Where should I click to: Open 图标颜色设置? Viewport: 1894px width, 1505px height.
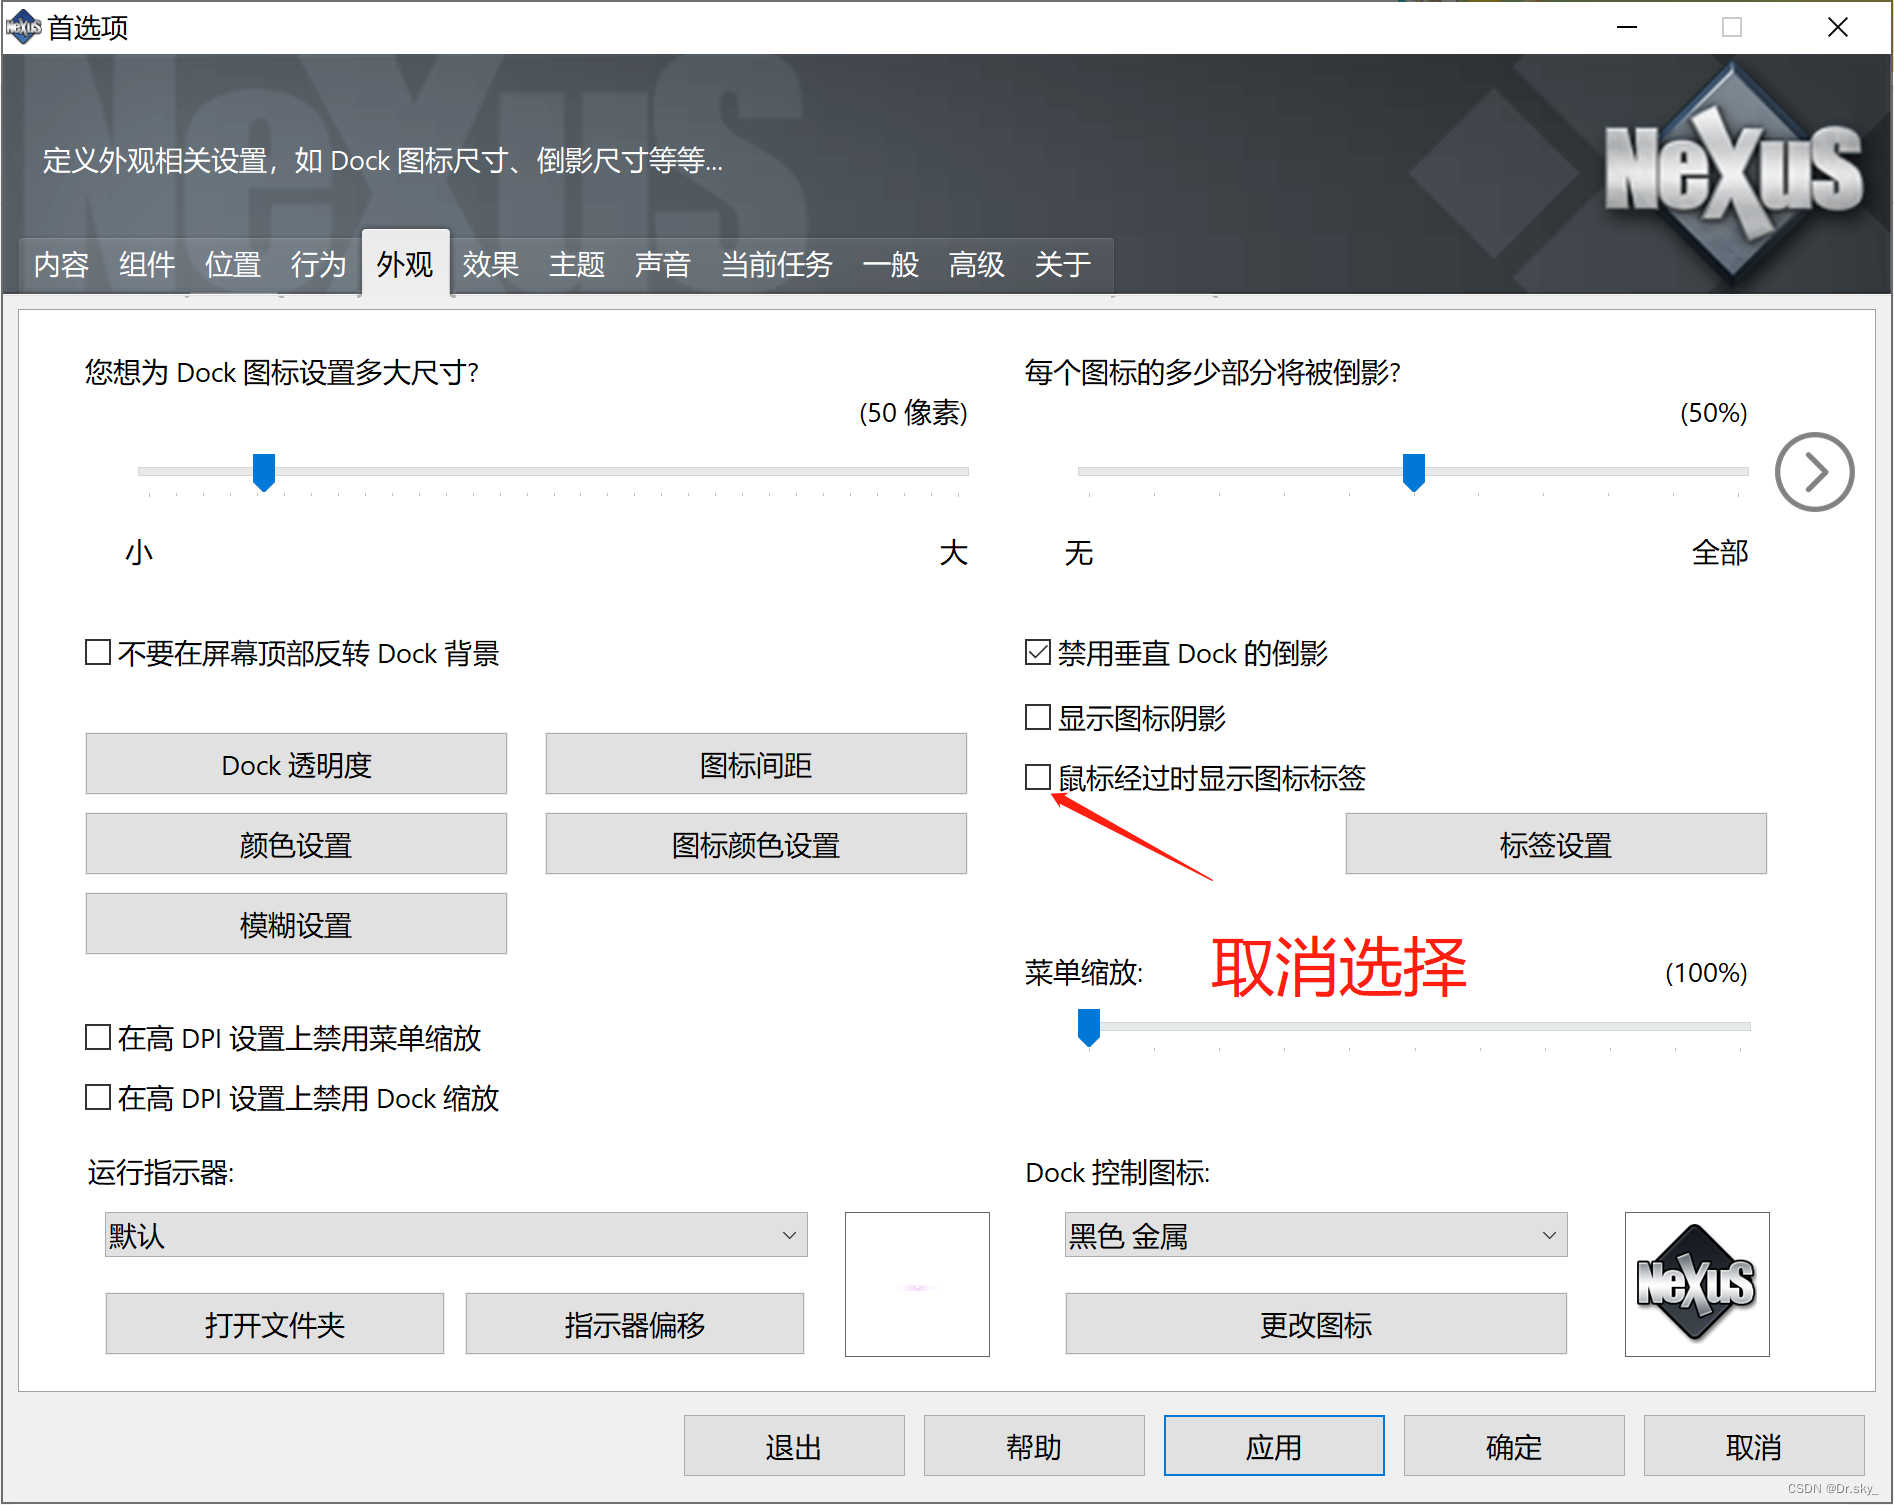756,844
